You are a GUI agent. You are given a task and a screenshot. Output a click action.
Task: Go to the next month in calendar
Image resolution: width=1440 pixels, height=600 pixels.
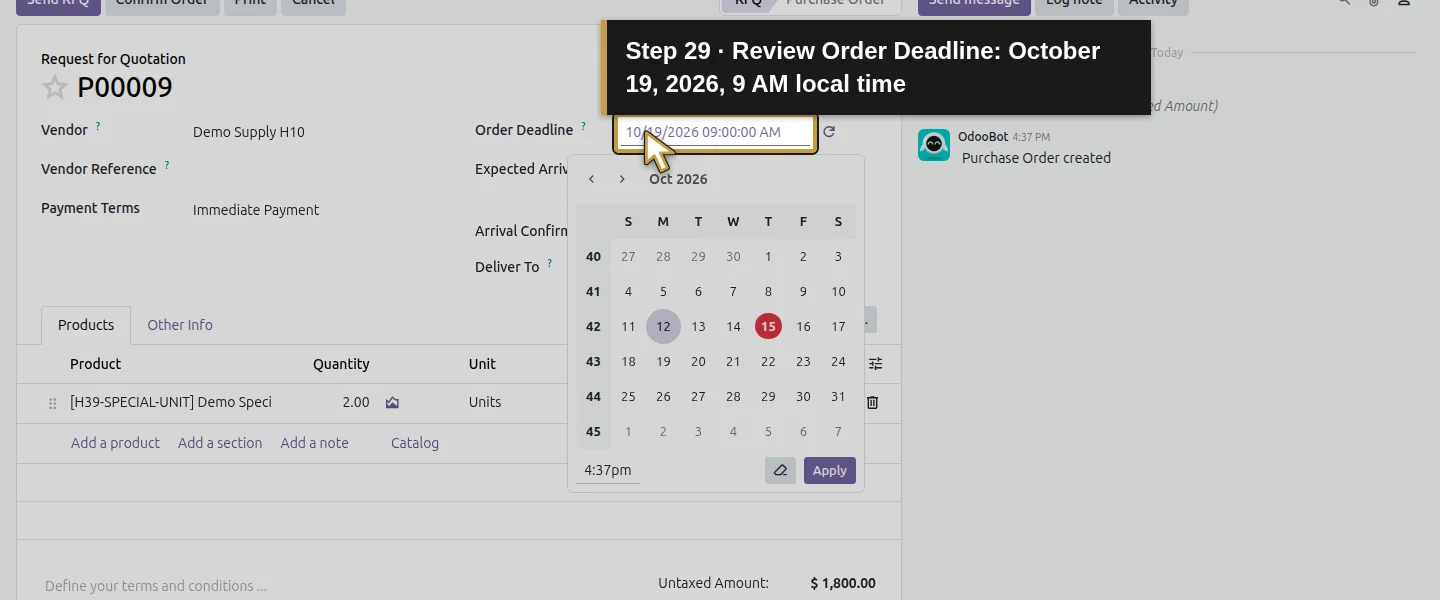click(x=622, y=179)
